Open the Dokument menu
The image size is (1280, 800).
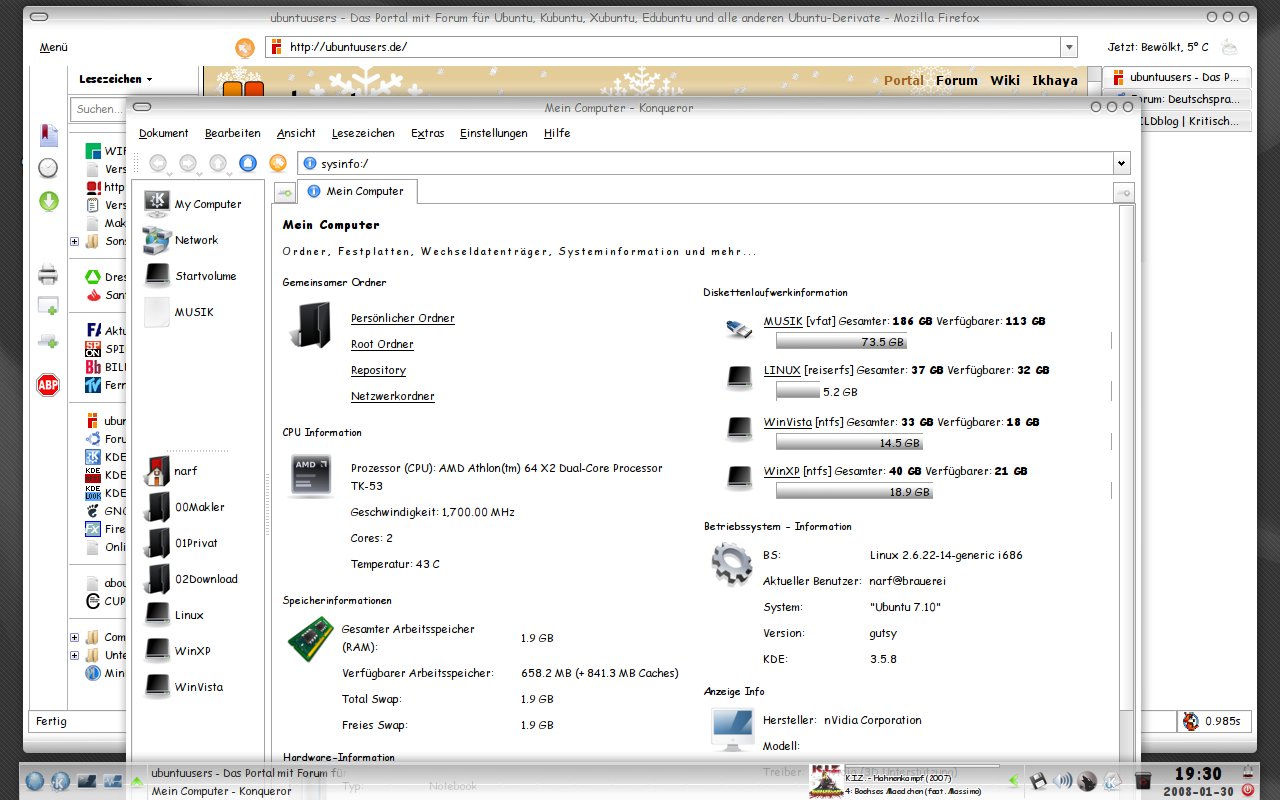[164, 133]
